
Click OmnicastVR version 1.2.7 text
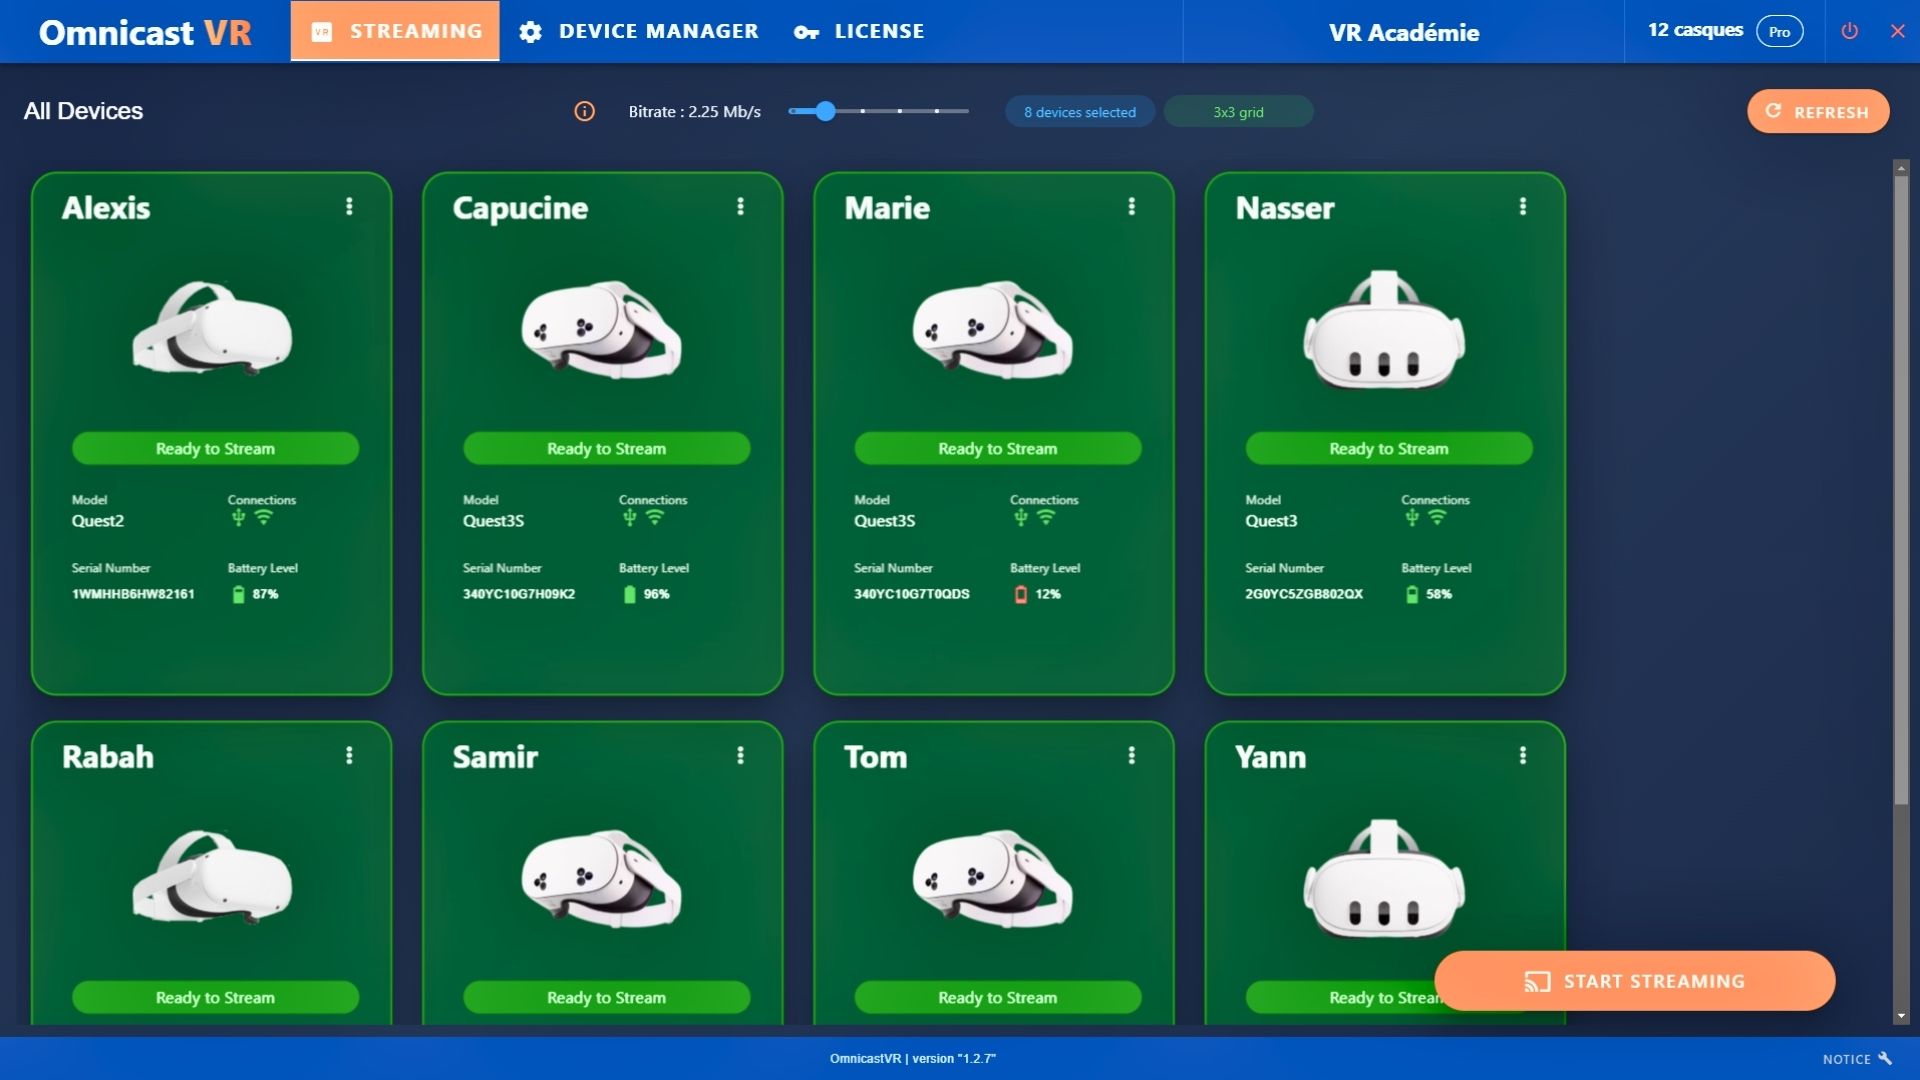tap(912, 1058)
